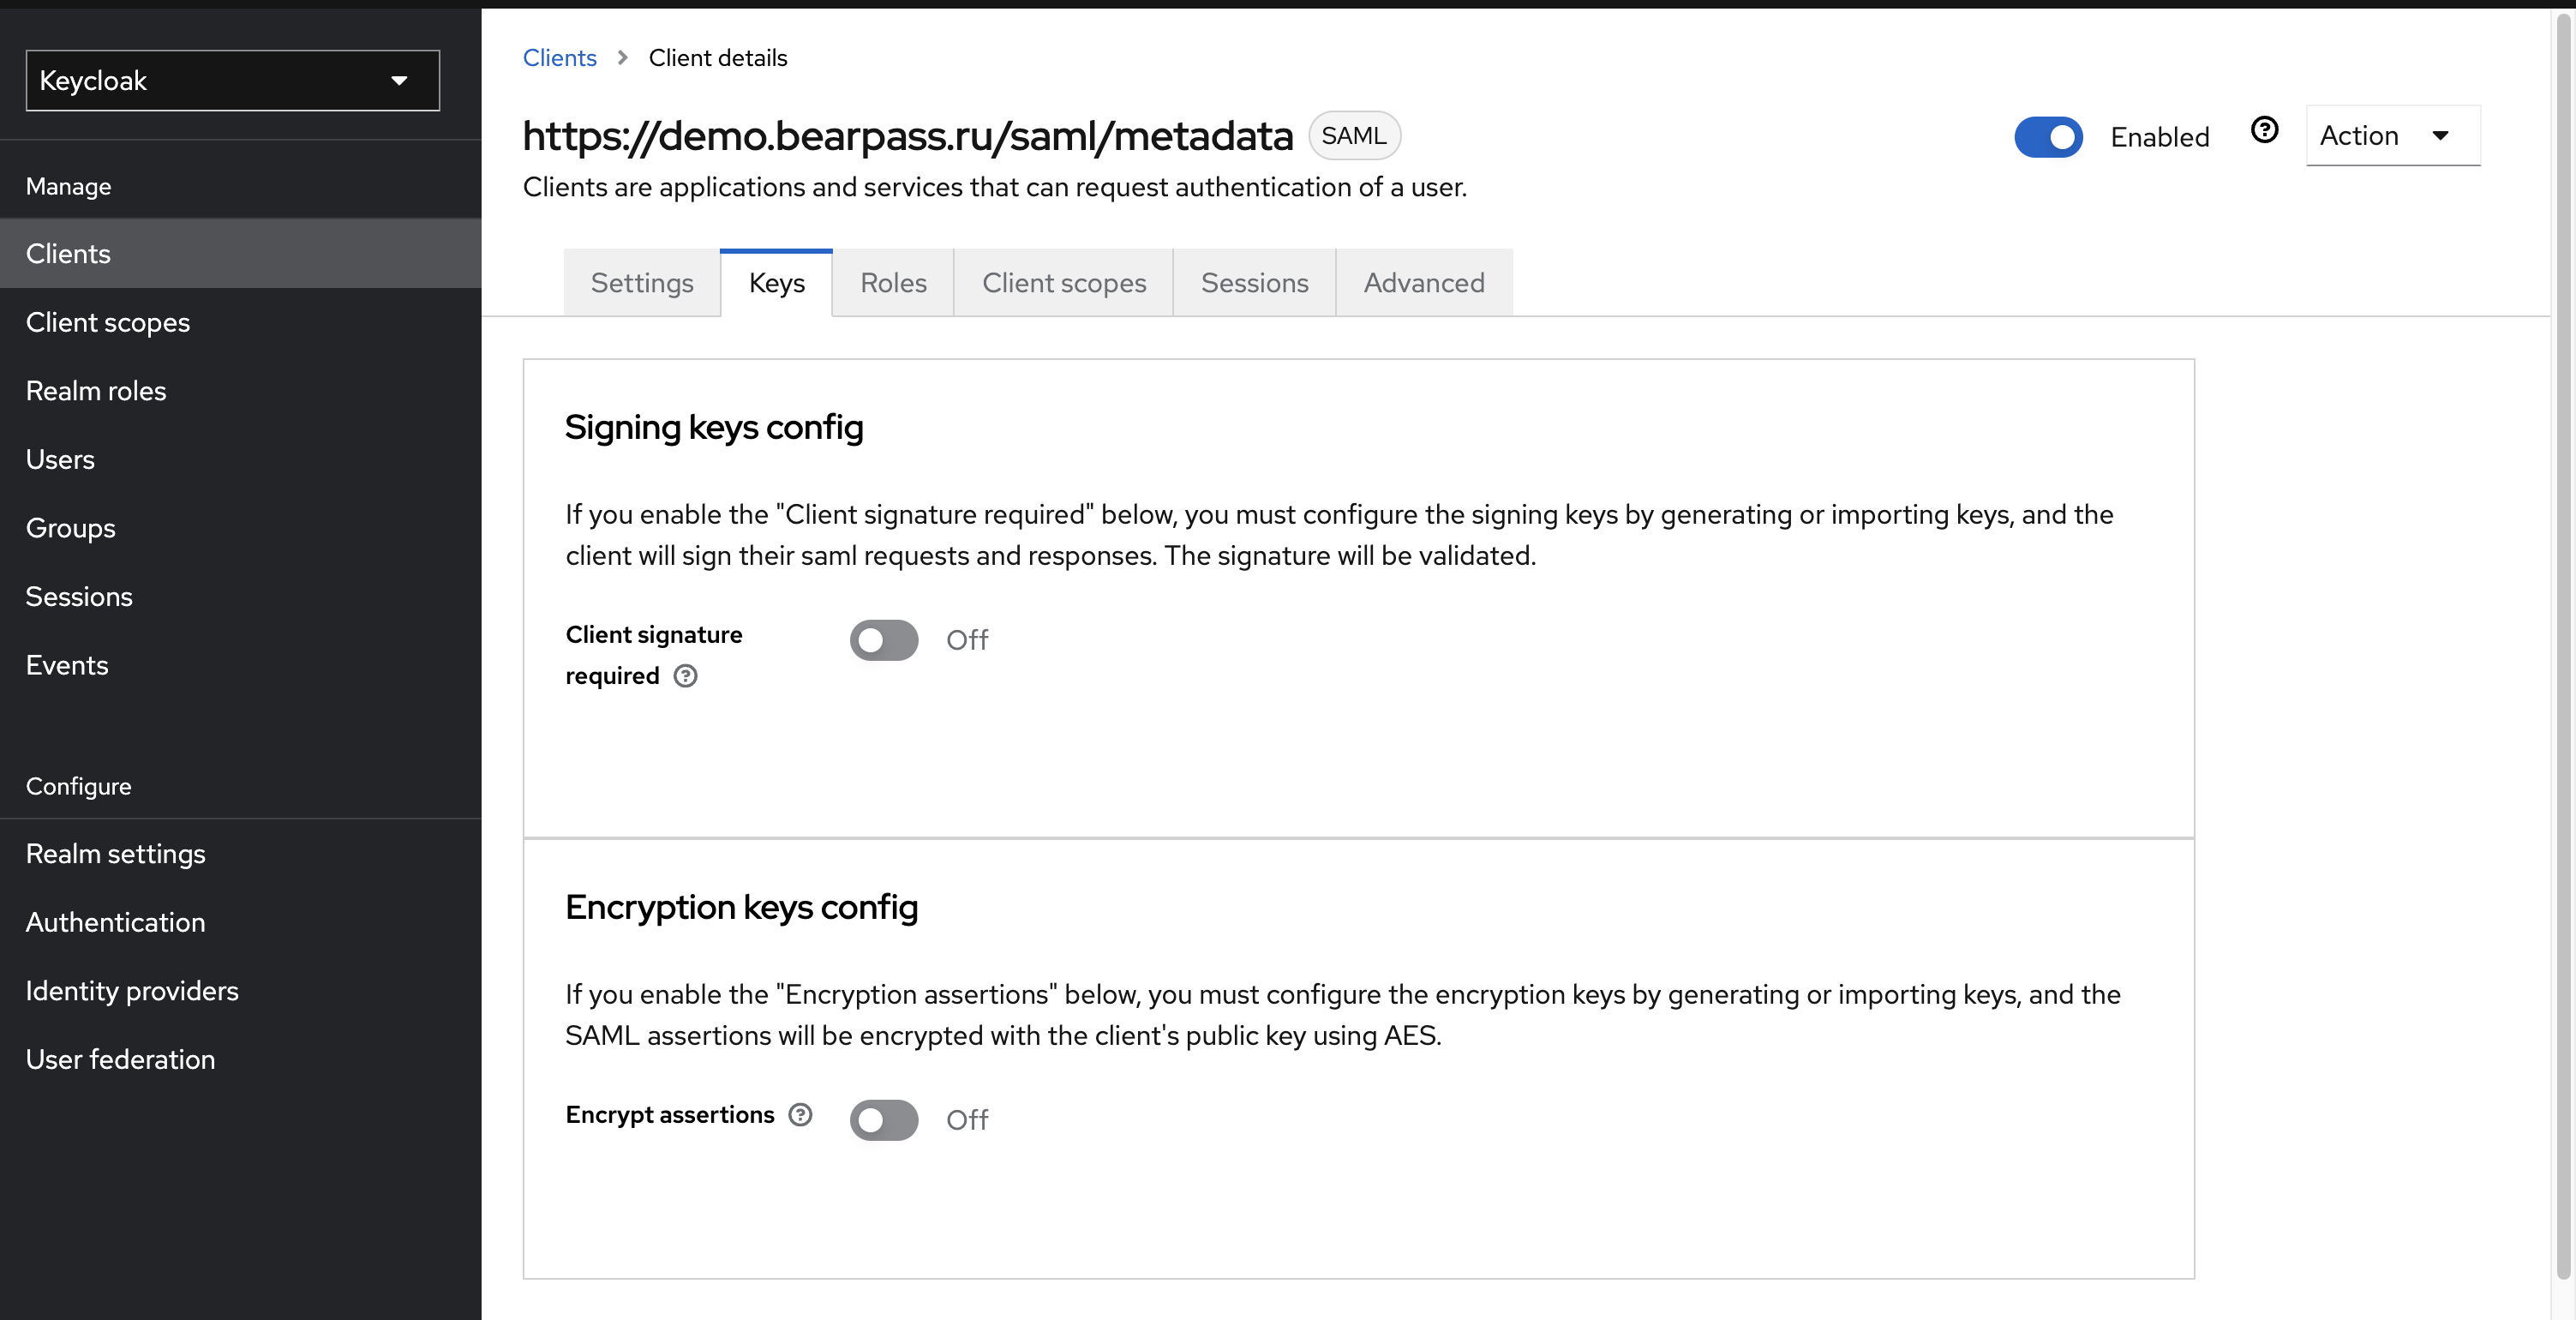Go to the Advanced tab
Screen dimensions: 2576x1320
1424,283
